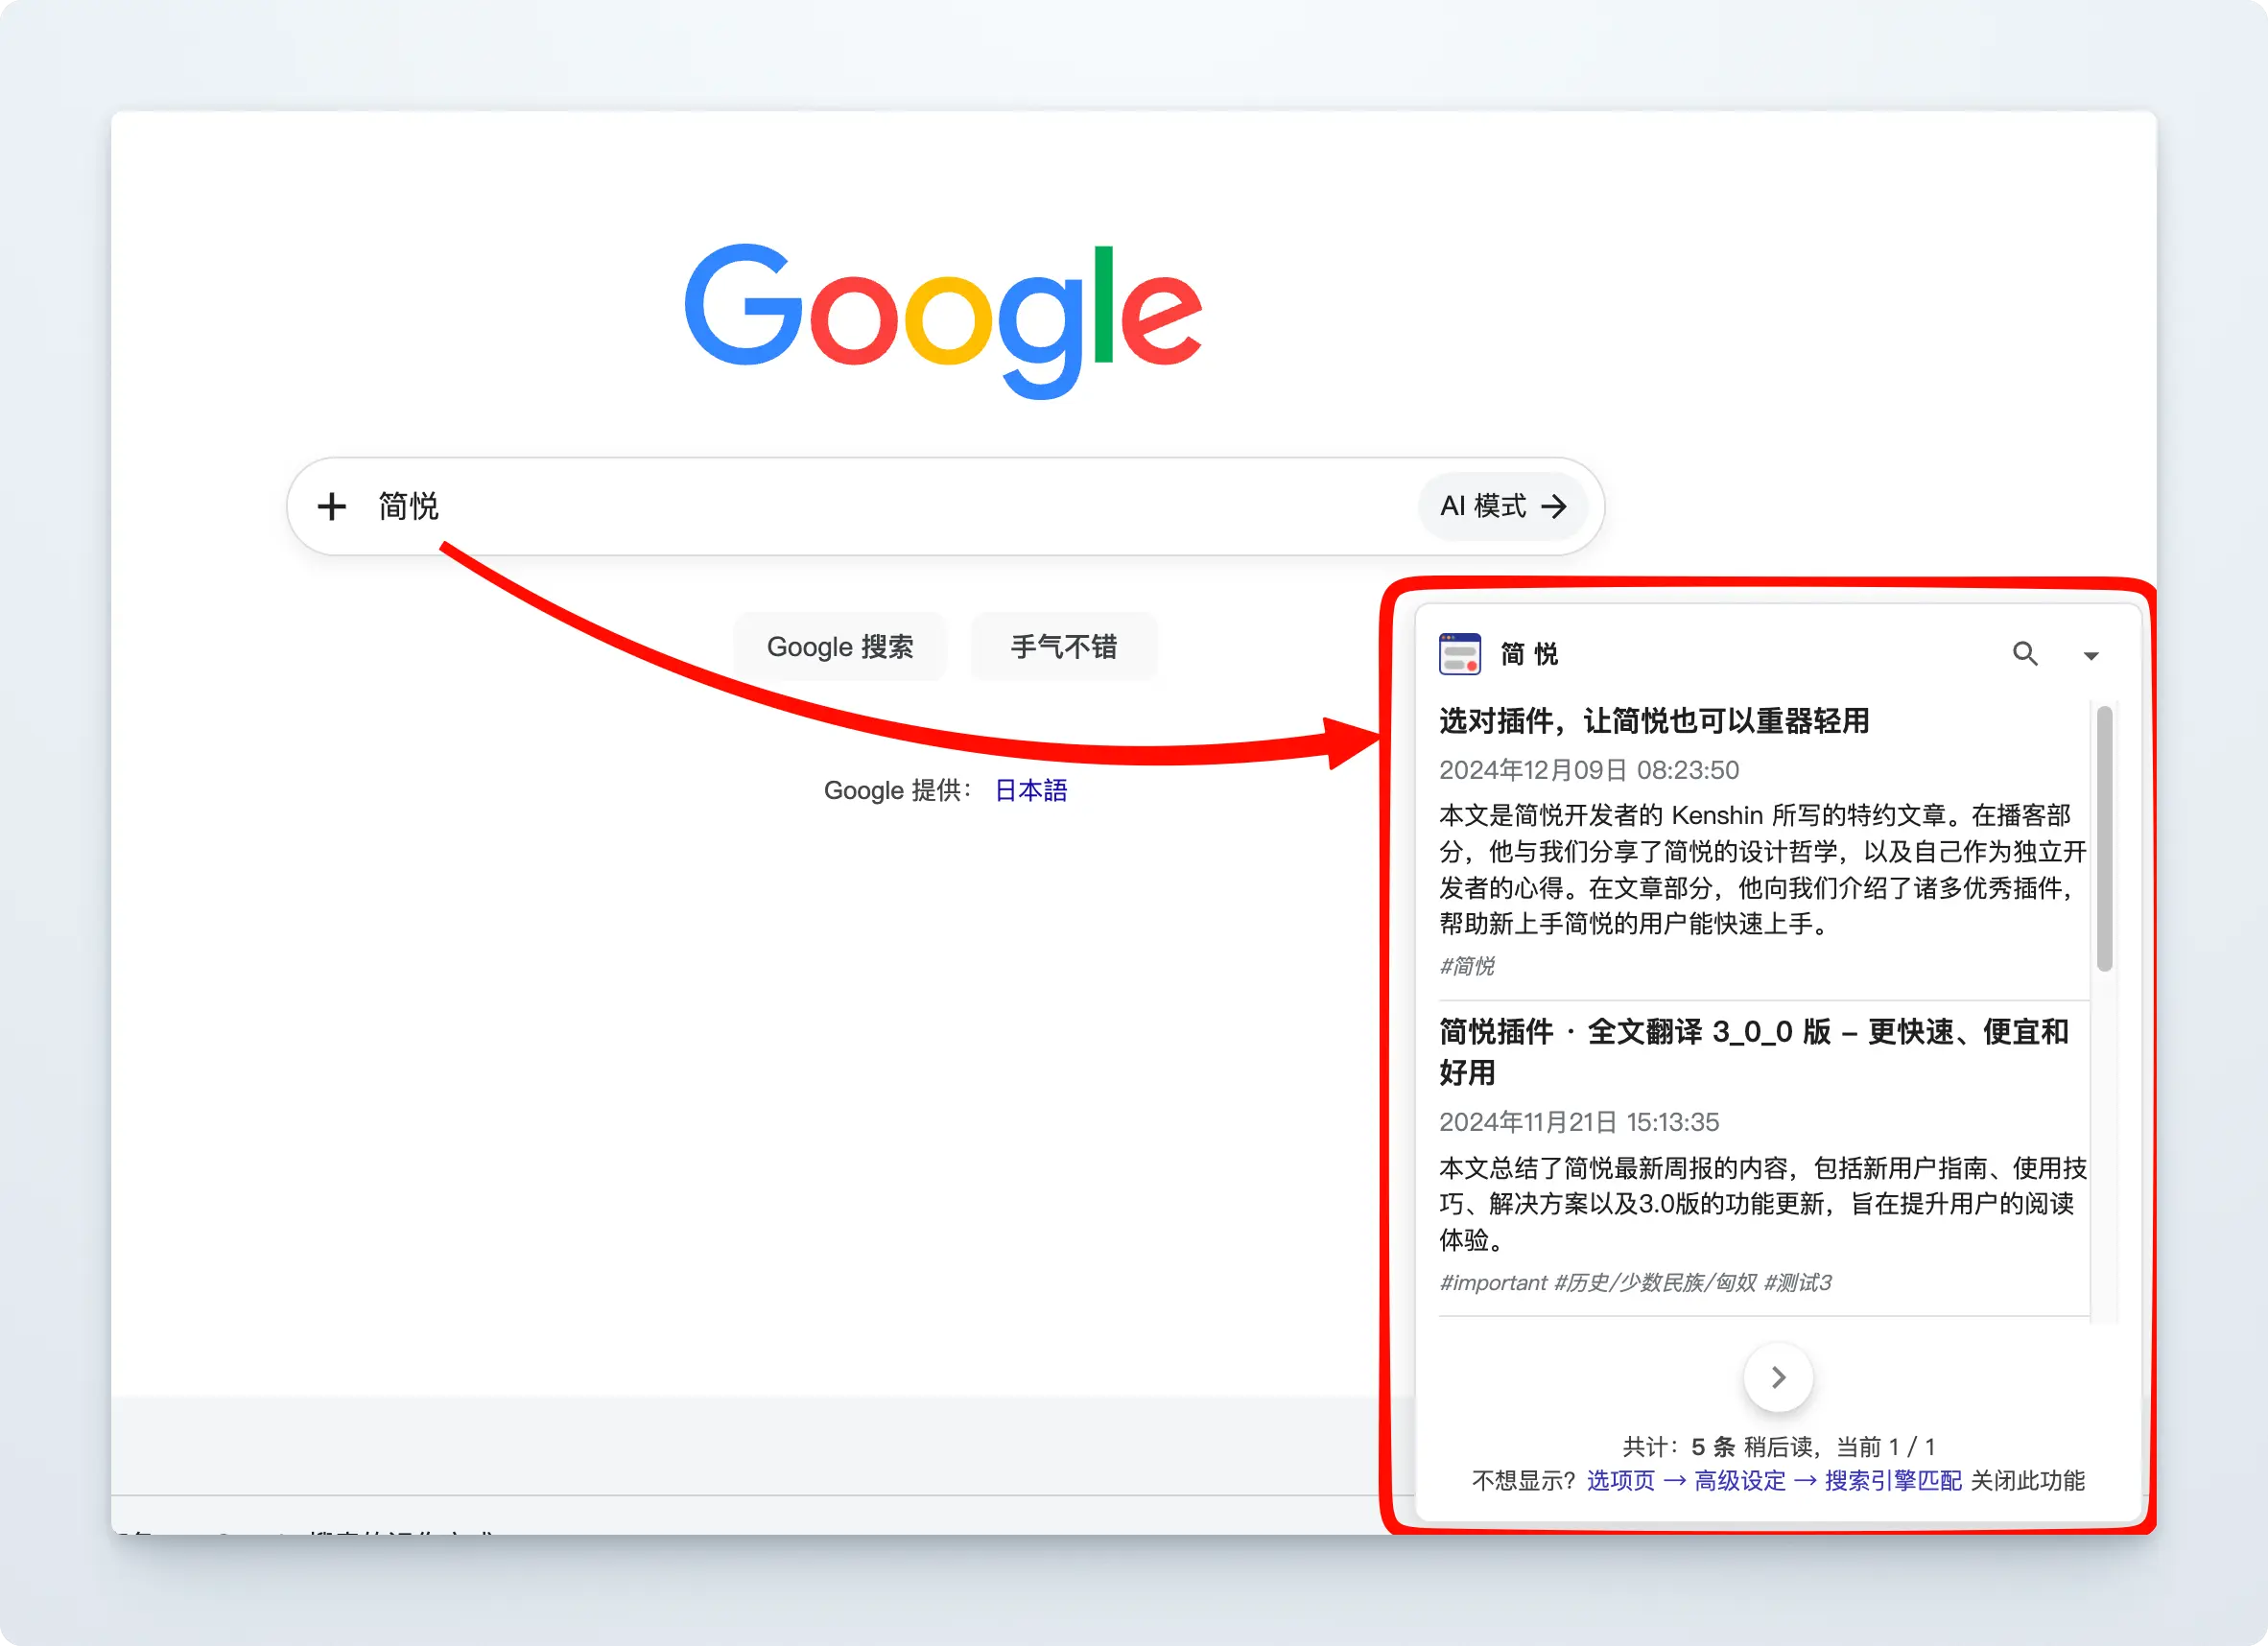Click the date 2024年12月09日 08:23:50
2268x1646 pixels.
1589,770
